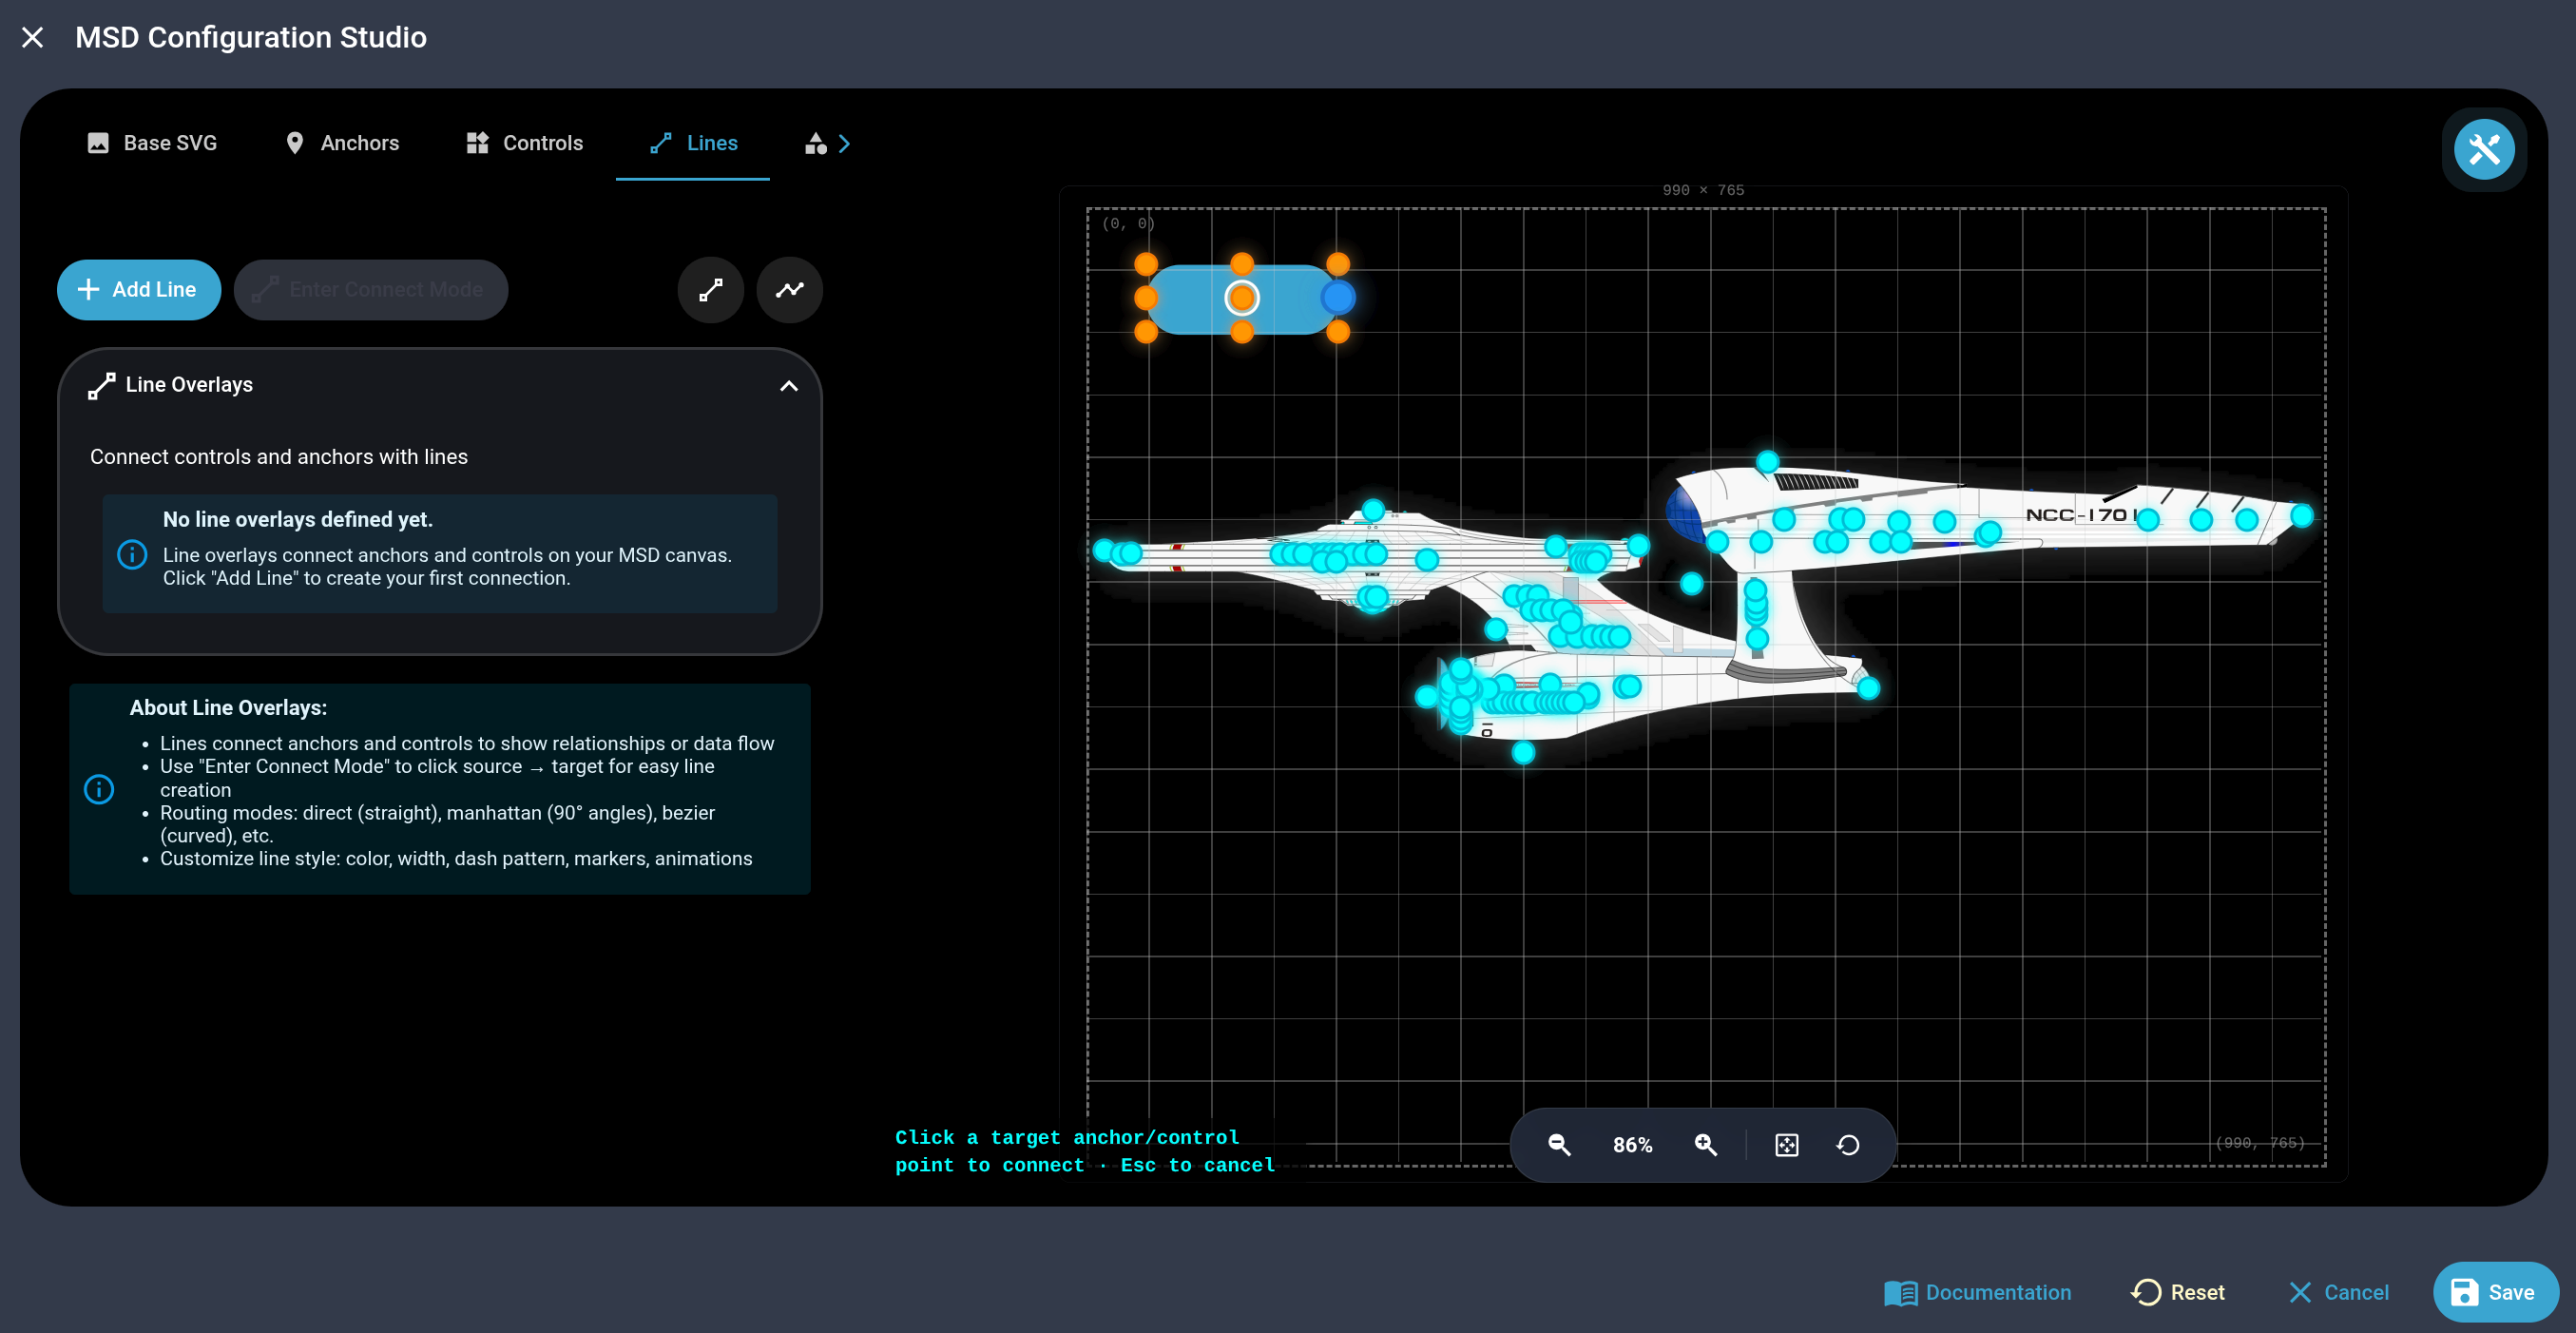Click the disabled Enter Connect Mode button
Viewport: 2576px width, 1333px height.
[x=371, y=290]
